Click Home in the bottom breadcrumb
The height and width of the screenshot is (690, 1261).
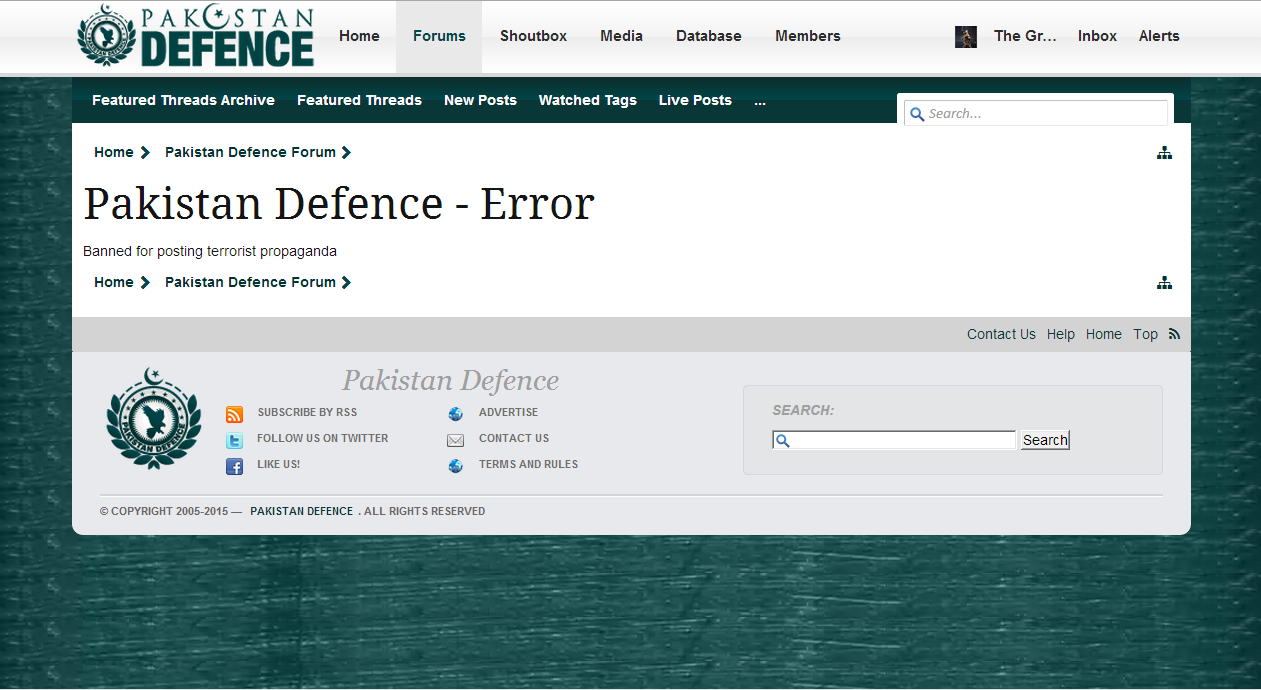pos(113,282)
